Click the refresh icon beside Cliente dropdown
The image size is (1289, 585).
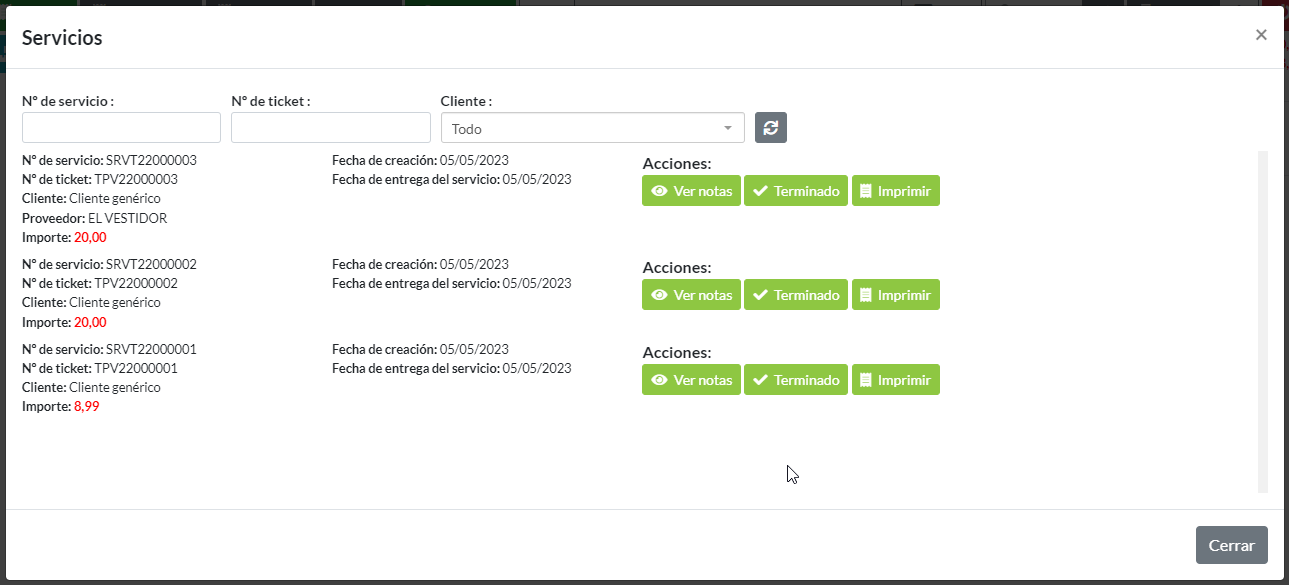(771, 127)
